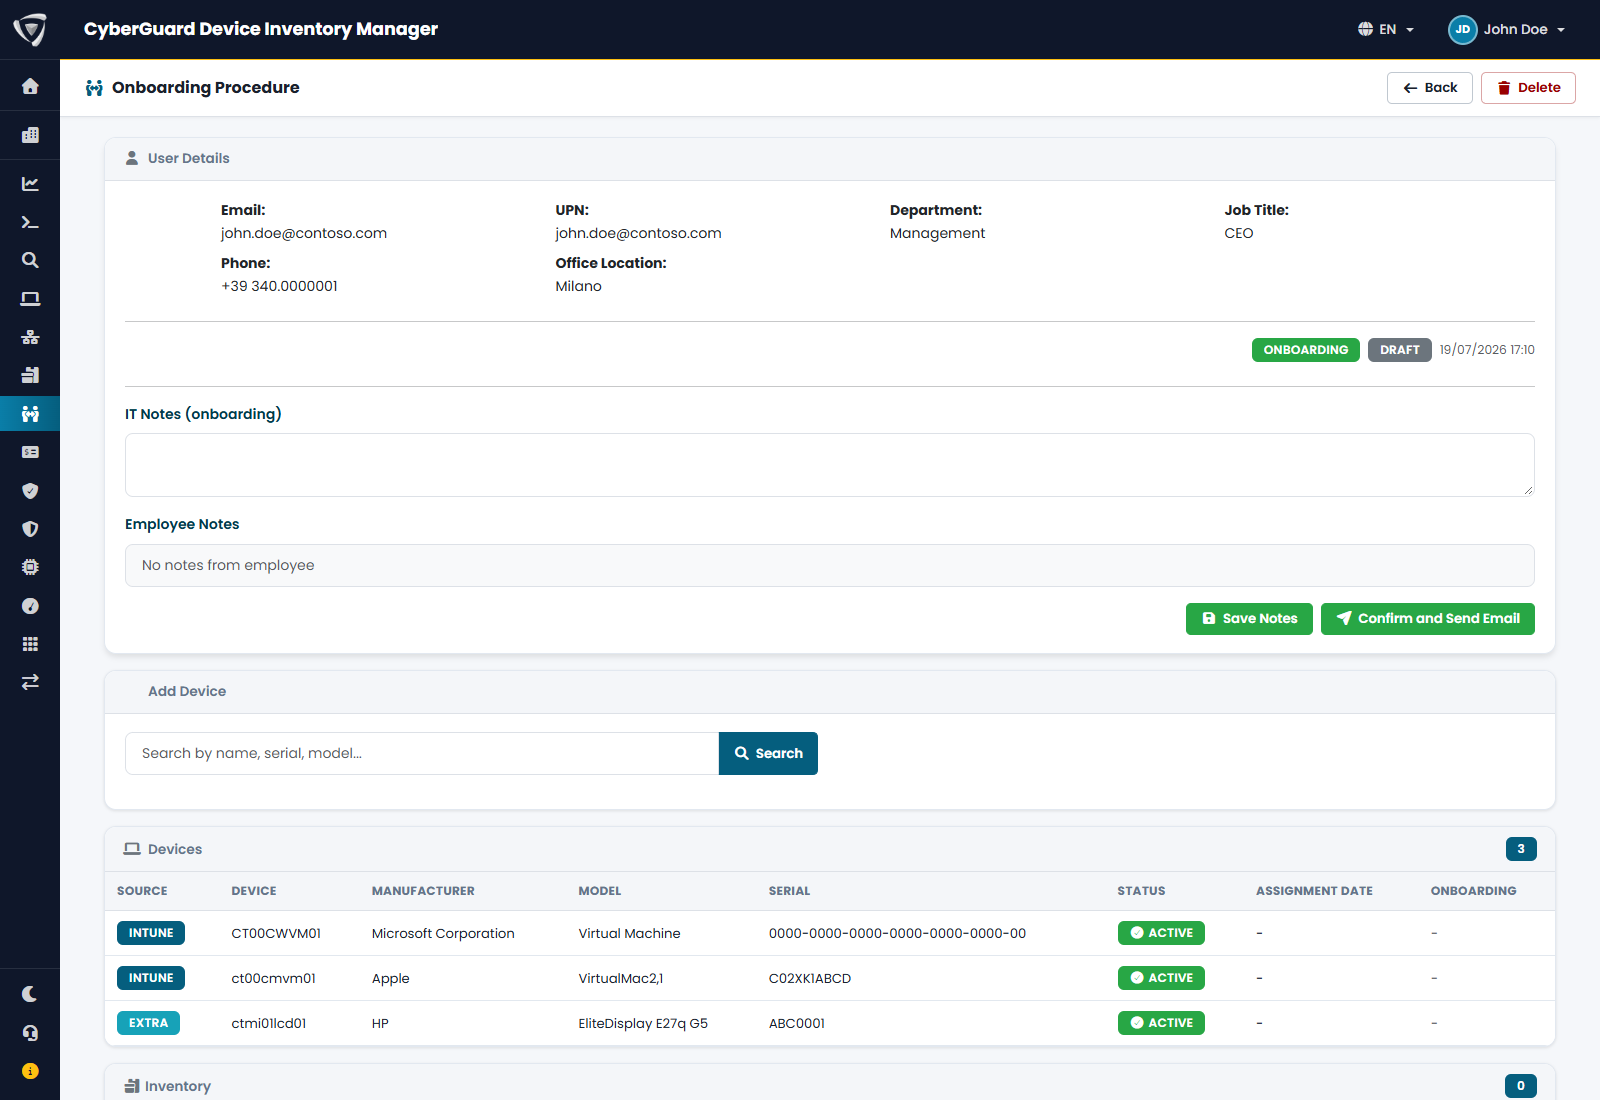Image resolution: width=1600 pixels, height=1100 pixels.
Task: Click the Devices count badge 3
Action: [x=1521, y=849]
